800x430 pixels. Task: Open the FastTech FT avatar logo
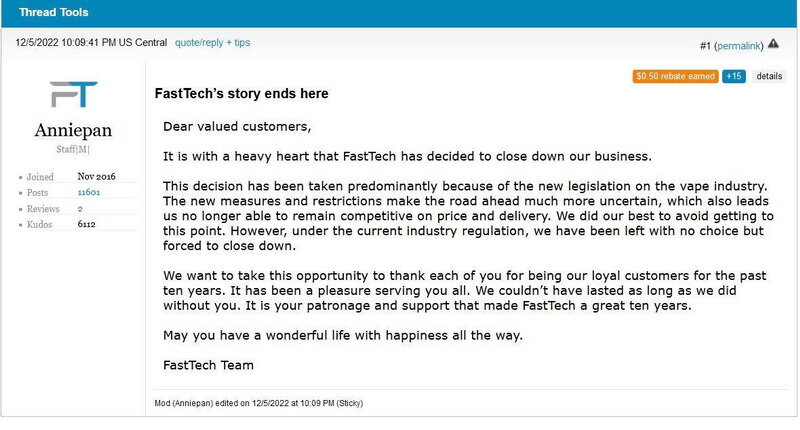[73, 94]
